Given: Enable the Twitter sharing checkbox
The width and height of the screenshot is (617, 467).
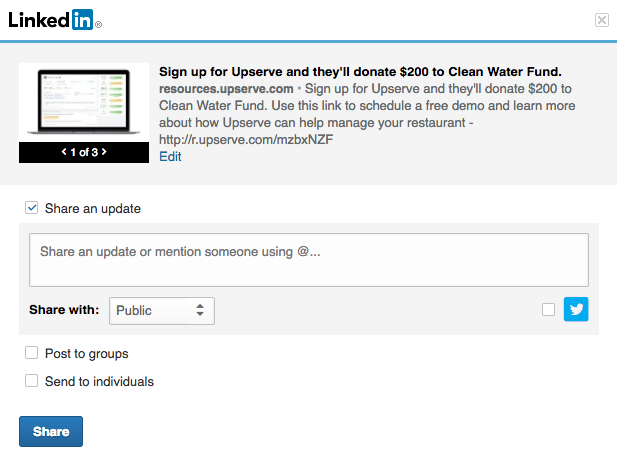Looking at the screenshot, I should click(548, 310).
